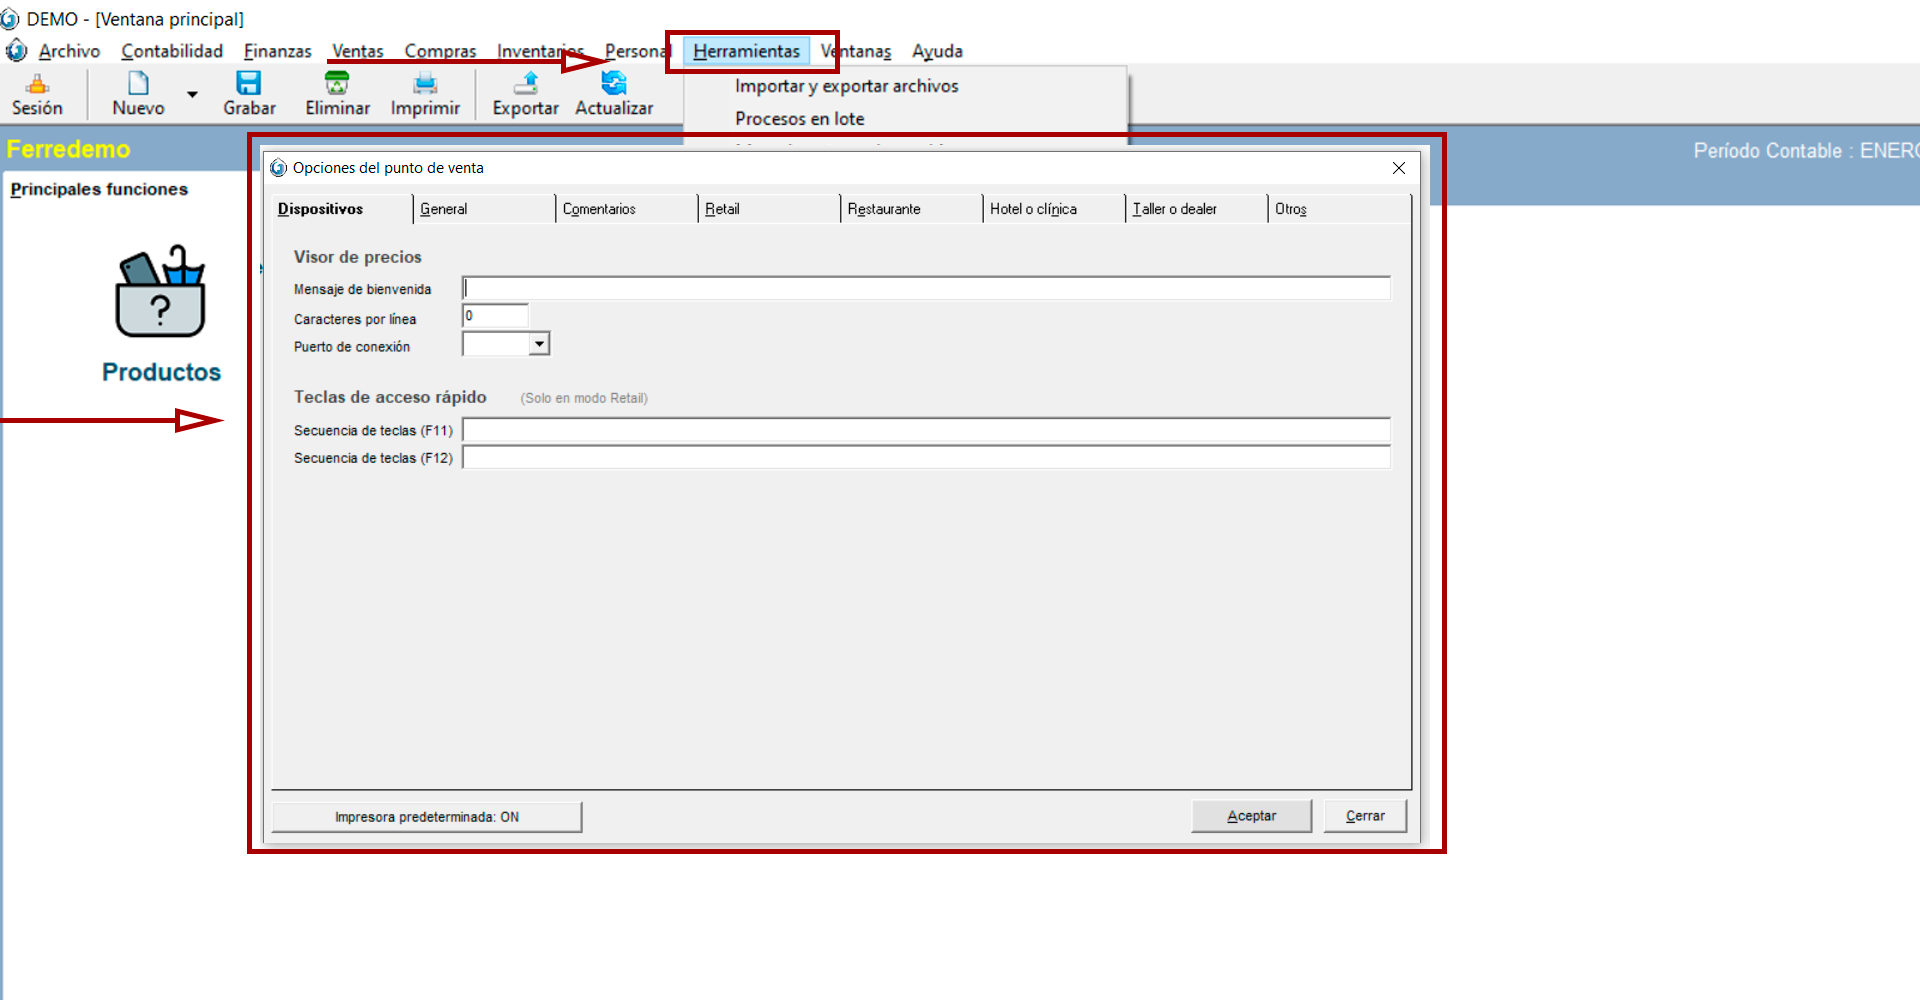Open the Contabilidad menu
The image size is (1920, 1000).
172,51
